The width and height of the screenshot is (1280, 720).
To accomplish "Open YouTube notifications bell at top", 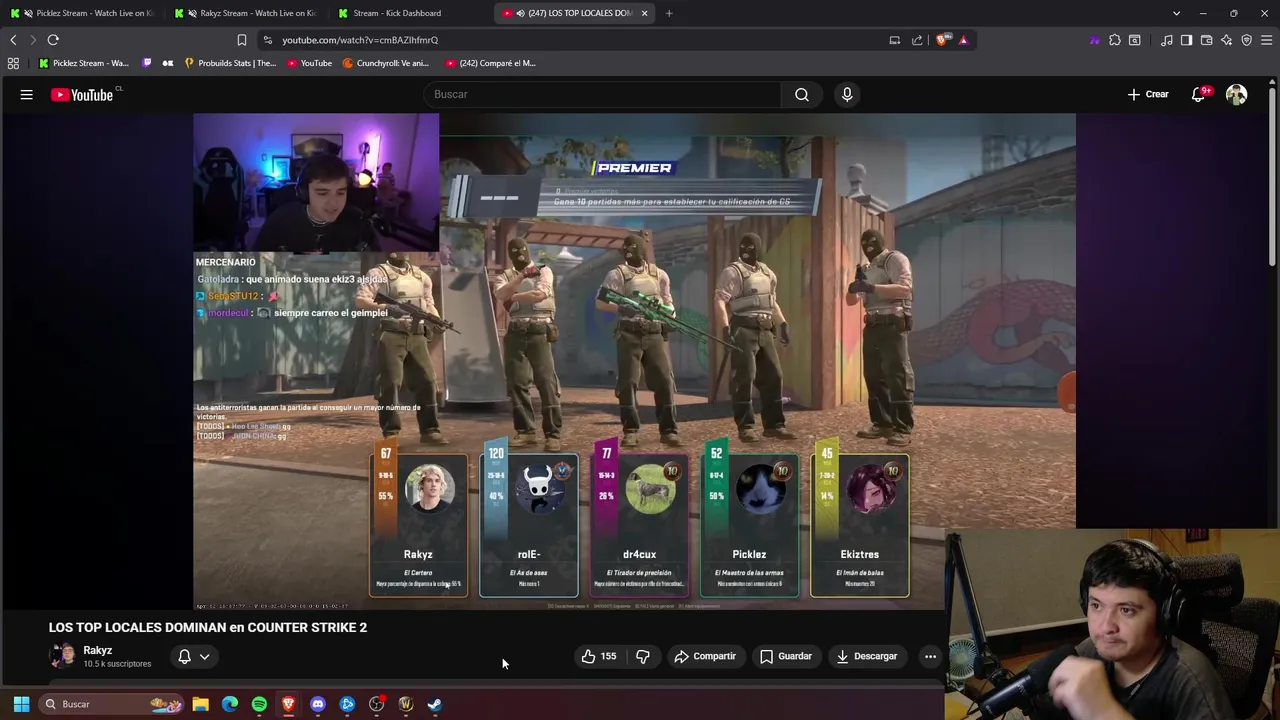I will tap(1198, 94).
